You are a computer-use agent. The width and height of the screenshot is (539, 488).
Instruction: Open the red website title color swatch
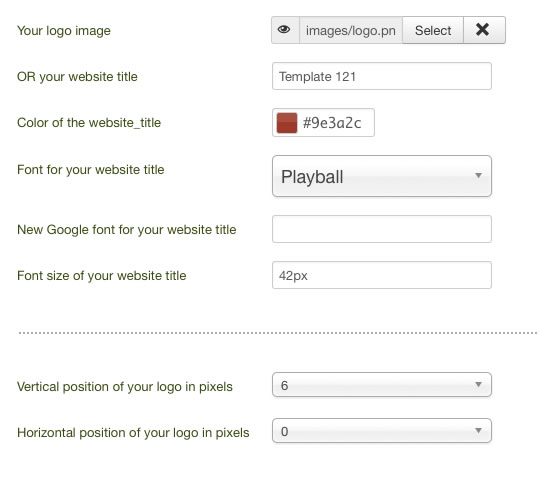click(287, 123)
